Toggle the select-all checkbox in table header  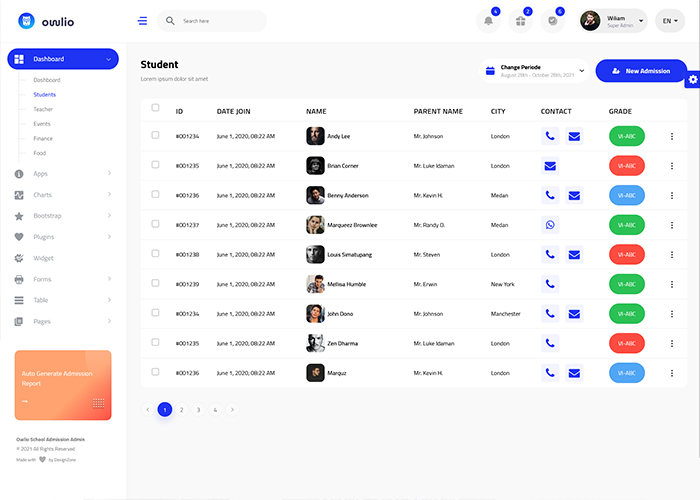[x=155, y=108]
